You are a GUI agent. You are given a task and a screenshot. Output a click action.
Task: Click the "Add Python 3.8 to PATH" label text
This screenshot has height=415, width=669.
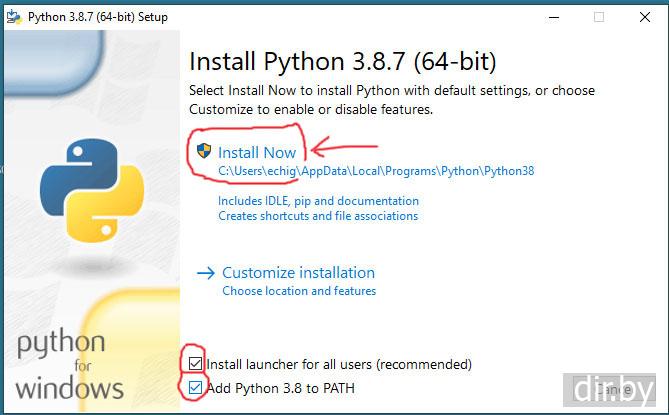[x=282, y=388]
